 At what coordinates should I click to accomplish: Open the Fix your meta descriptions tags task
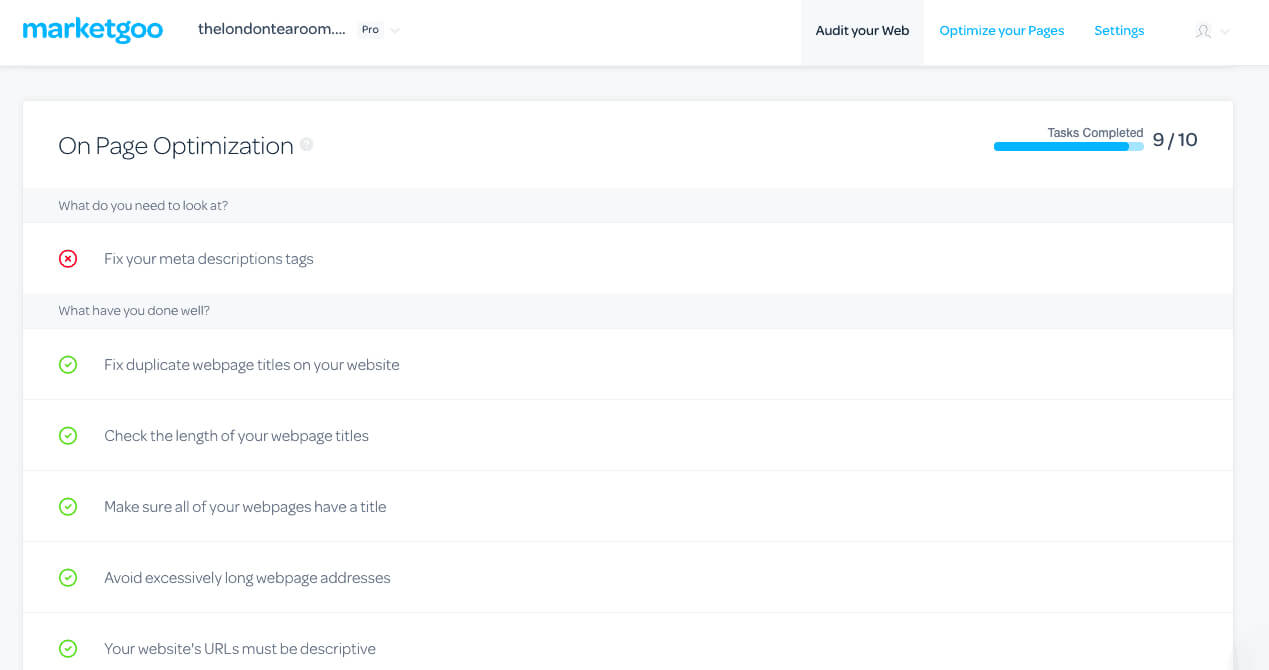coord(208,258)
